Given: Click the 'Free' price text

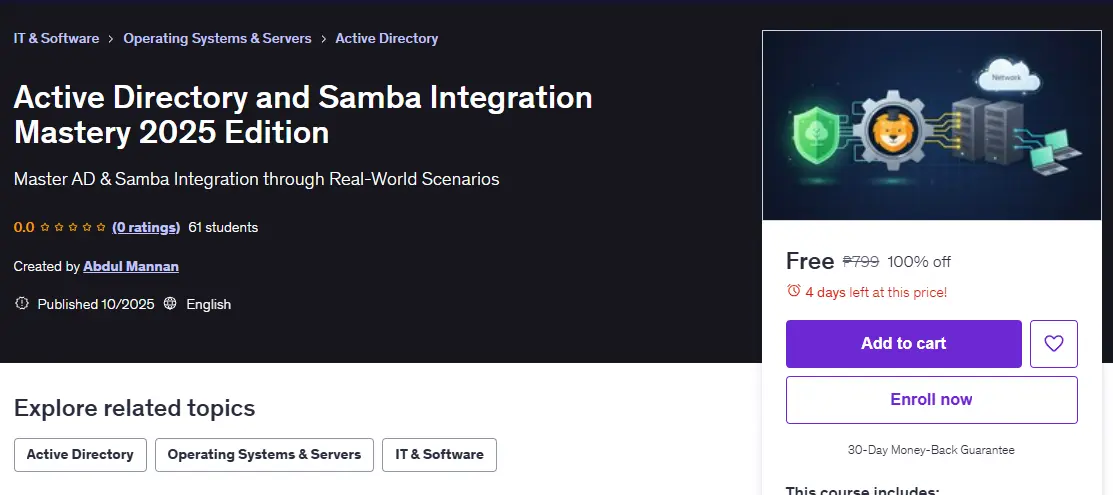Looking at the screenshot, I should click(810, 261).
